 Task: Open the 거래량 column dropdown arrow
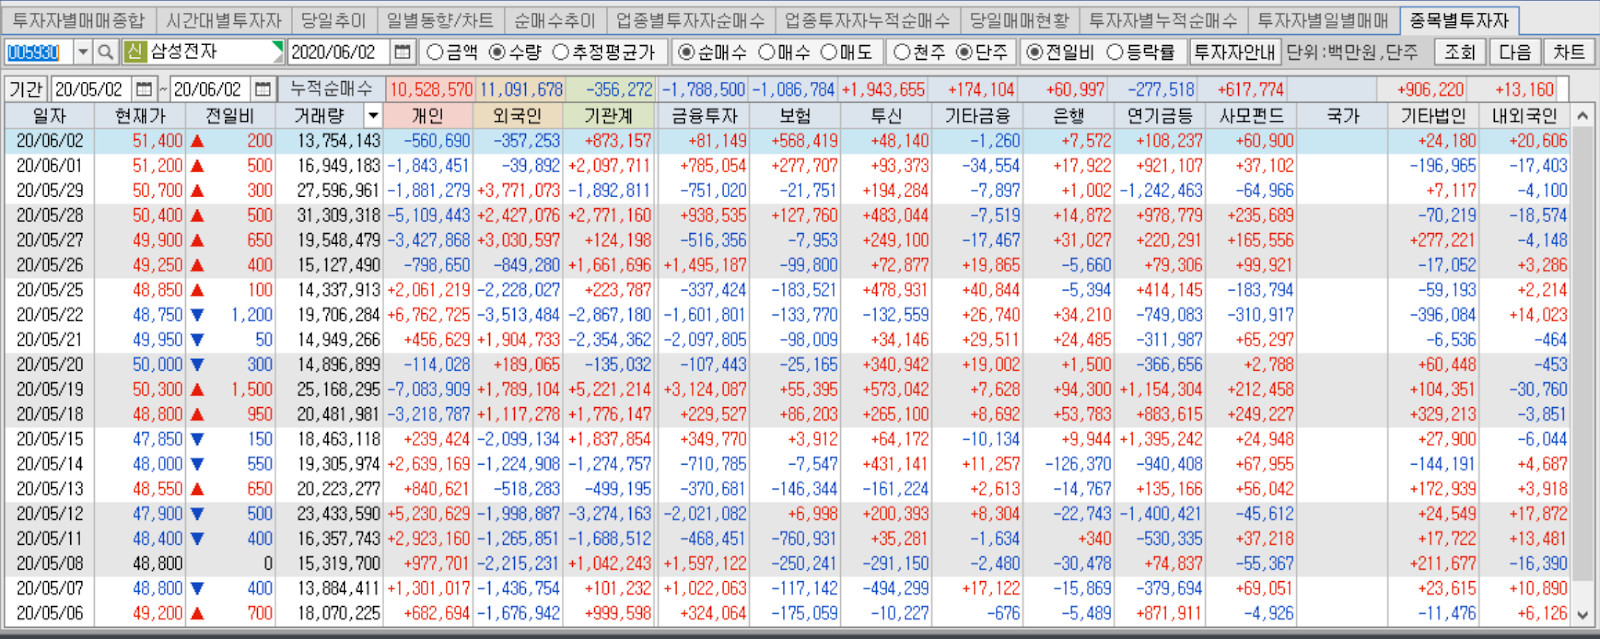[373, 116]
